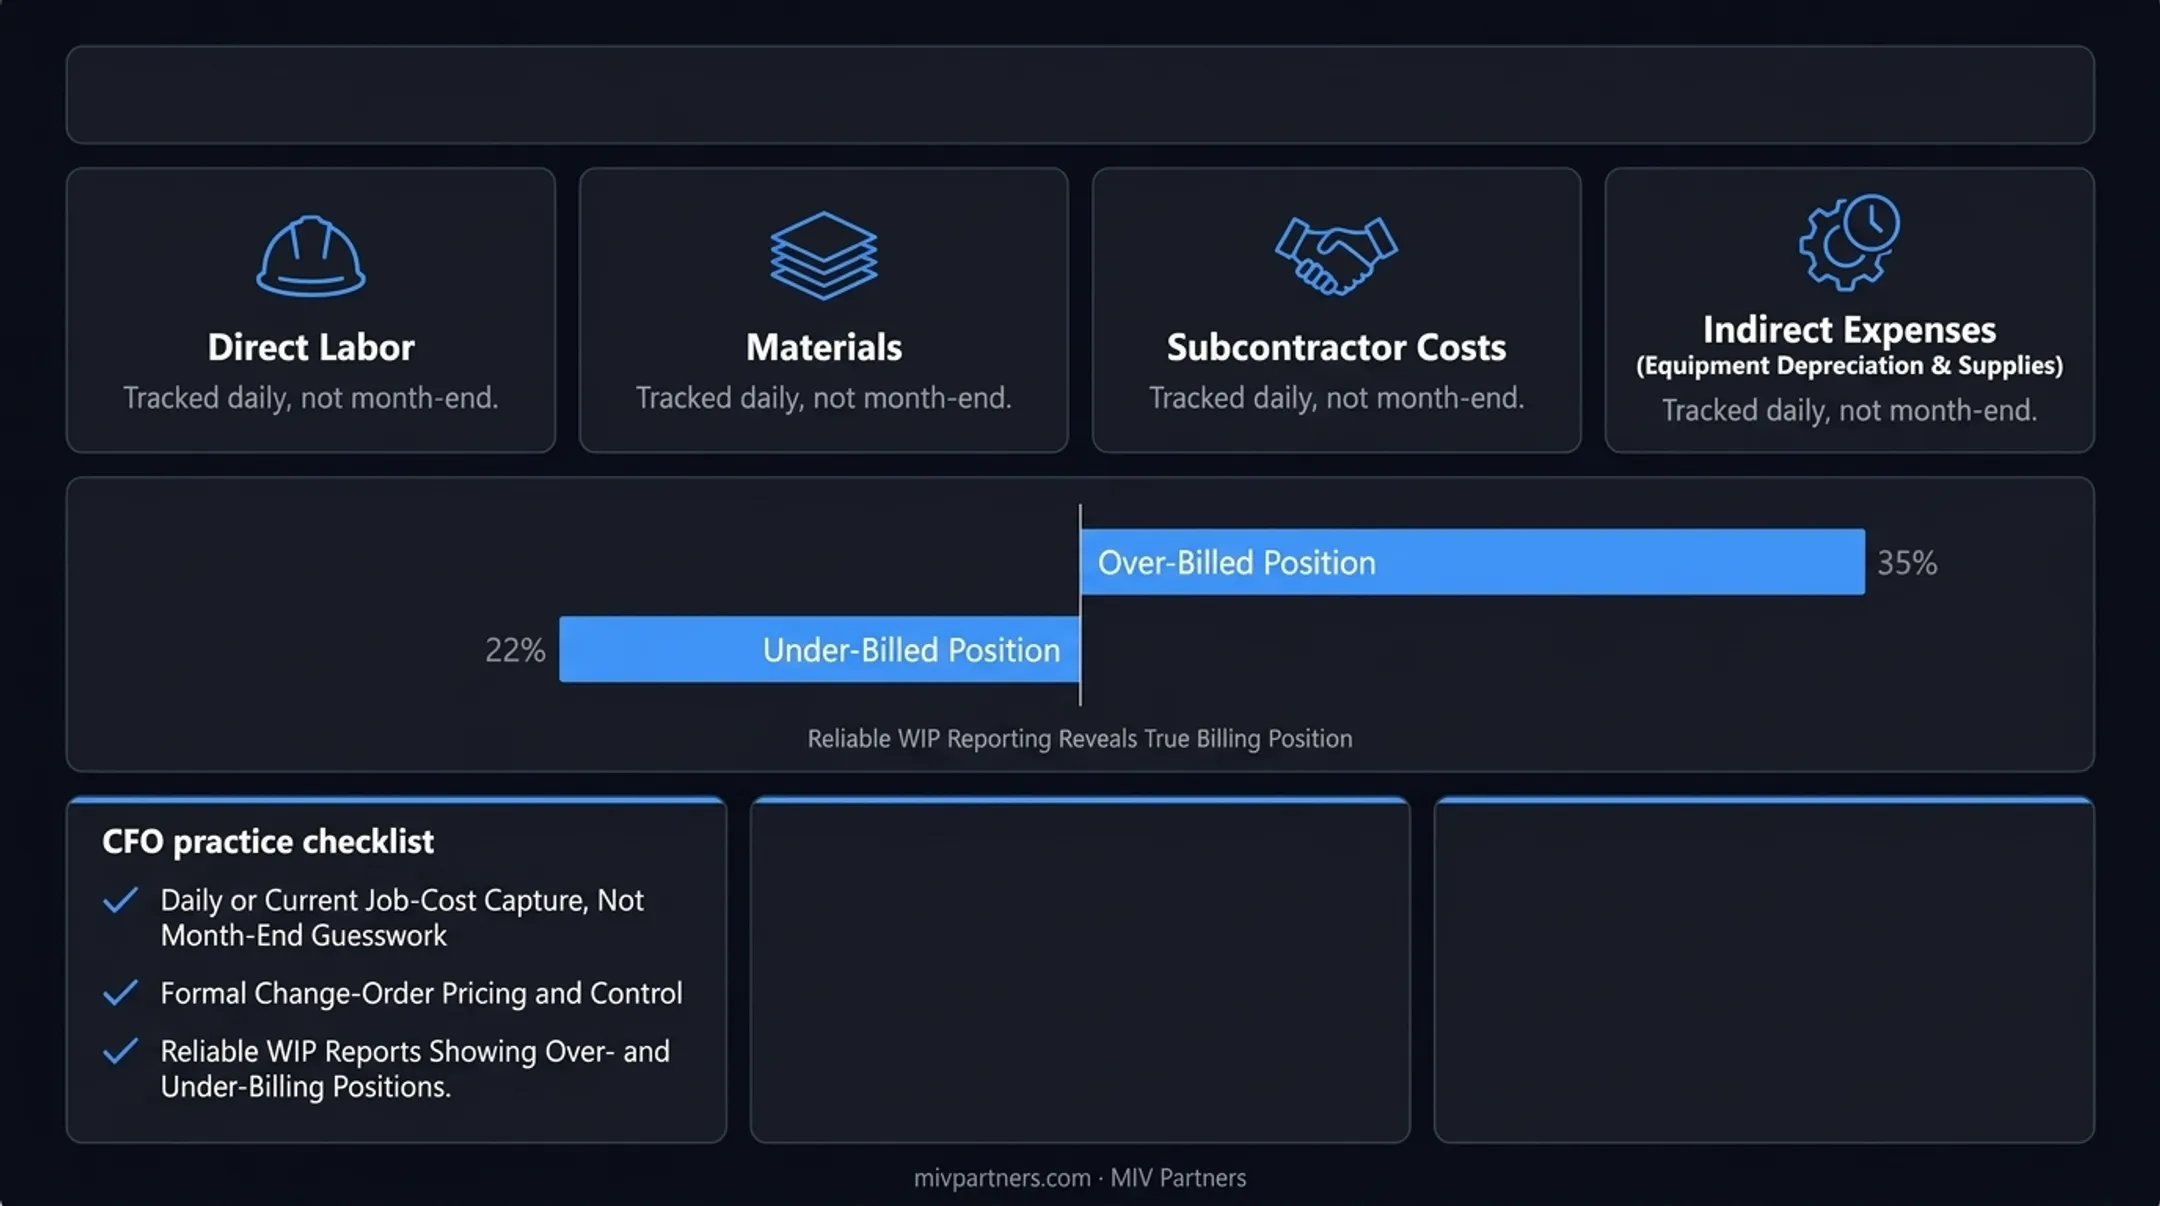This screenshot has height=1206, width=2160.
Task: Select the Under-Billed Position bar
Action: [819, 649]
